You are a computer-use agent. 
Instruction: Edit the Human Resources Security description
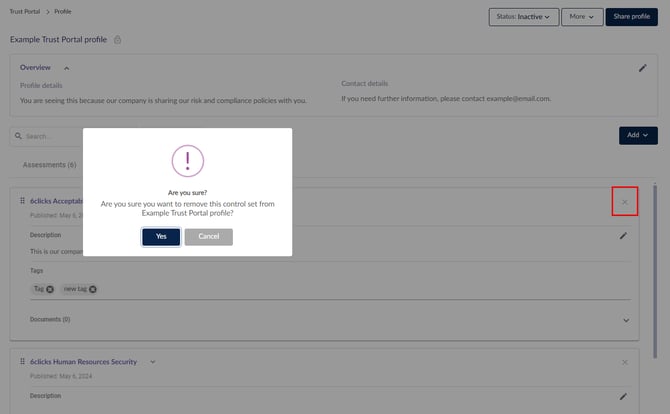[623, 396]
